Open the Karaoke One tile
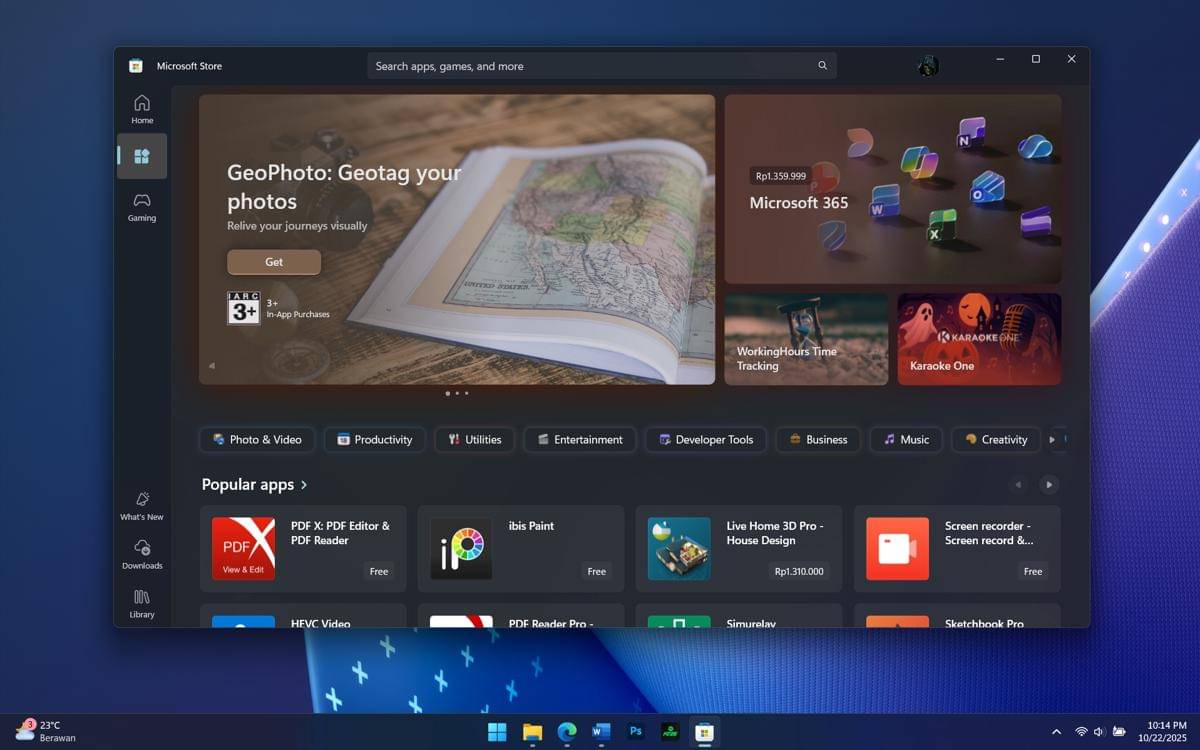The image size is (1200, 750). click(x=979, y=339)
